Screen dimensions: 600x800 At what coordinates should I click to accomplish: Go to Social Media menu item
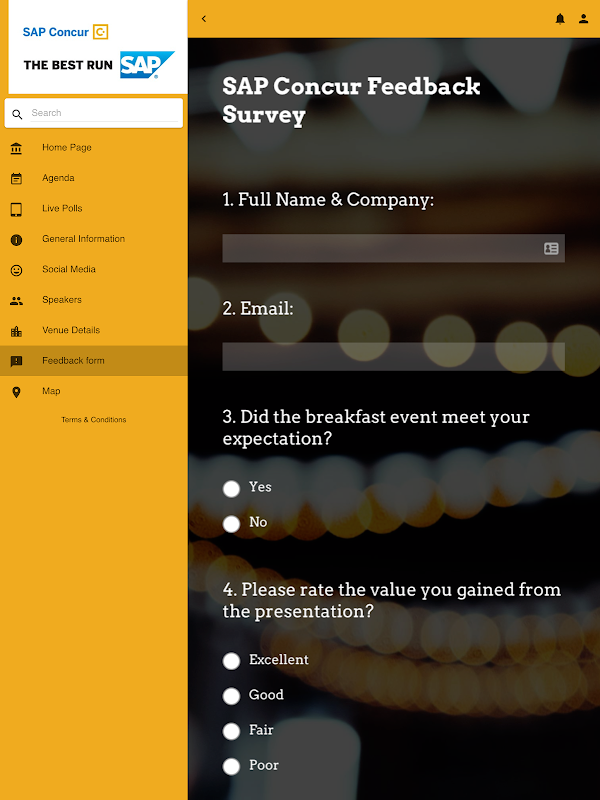(x=94, y=269)
